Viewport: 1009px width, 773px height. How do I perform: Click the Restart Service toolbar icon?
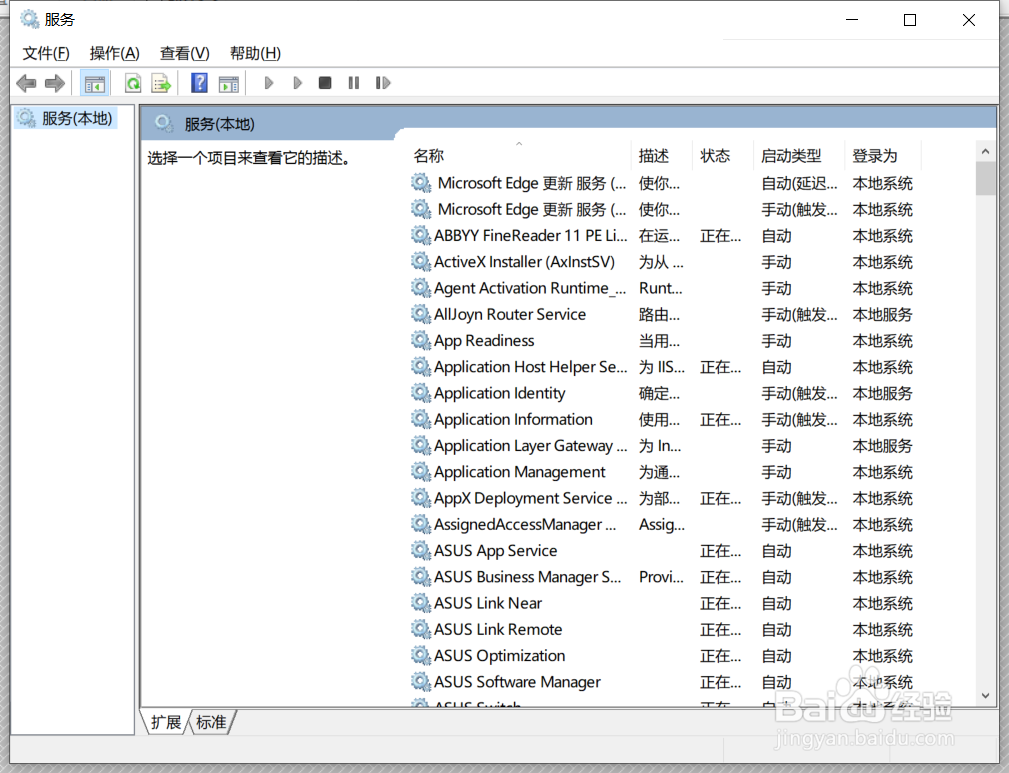pos(383,82)
